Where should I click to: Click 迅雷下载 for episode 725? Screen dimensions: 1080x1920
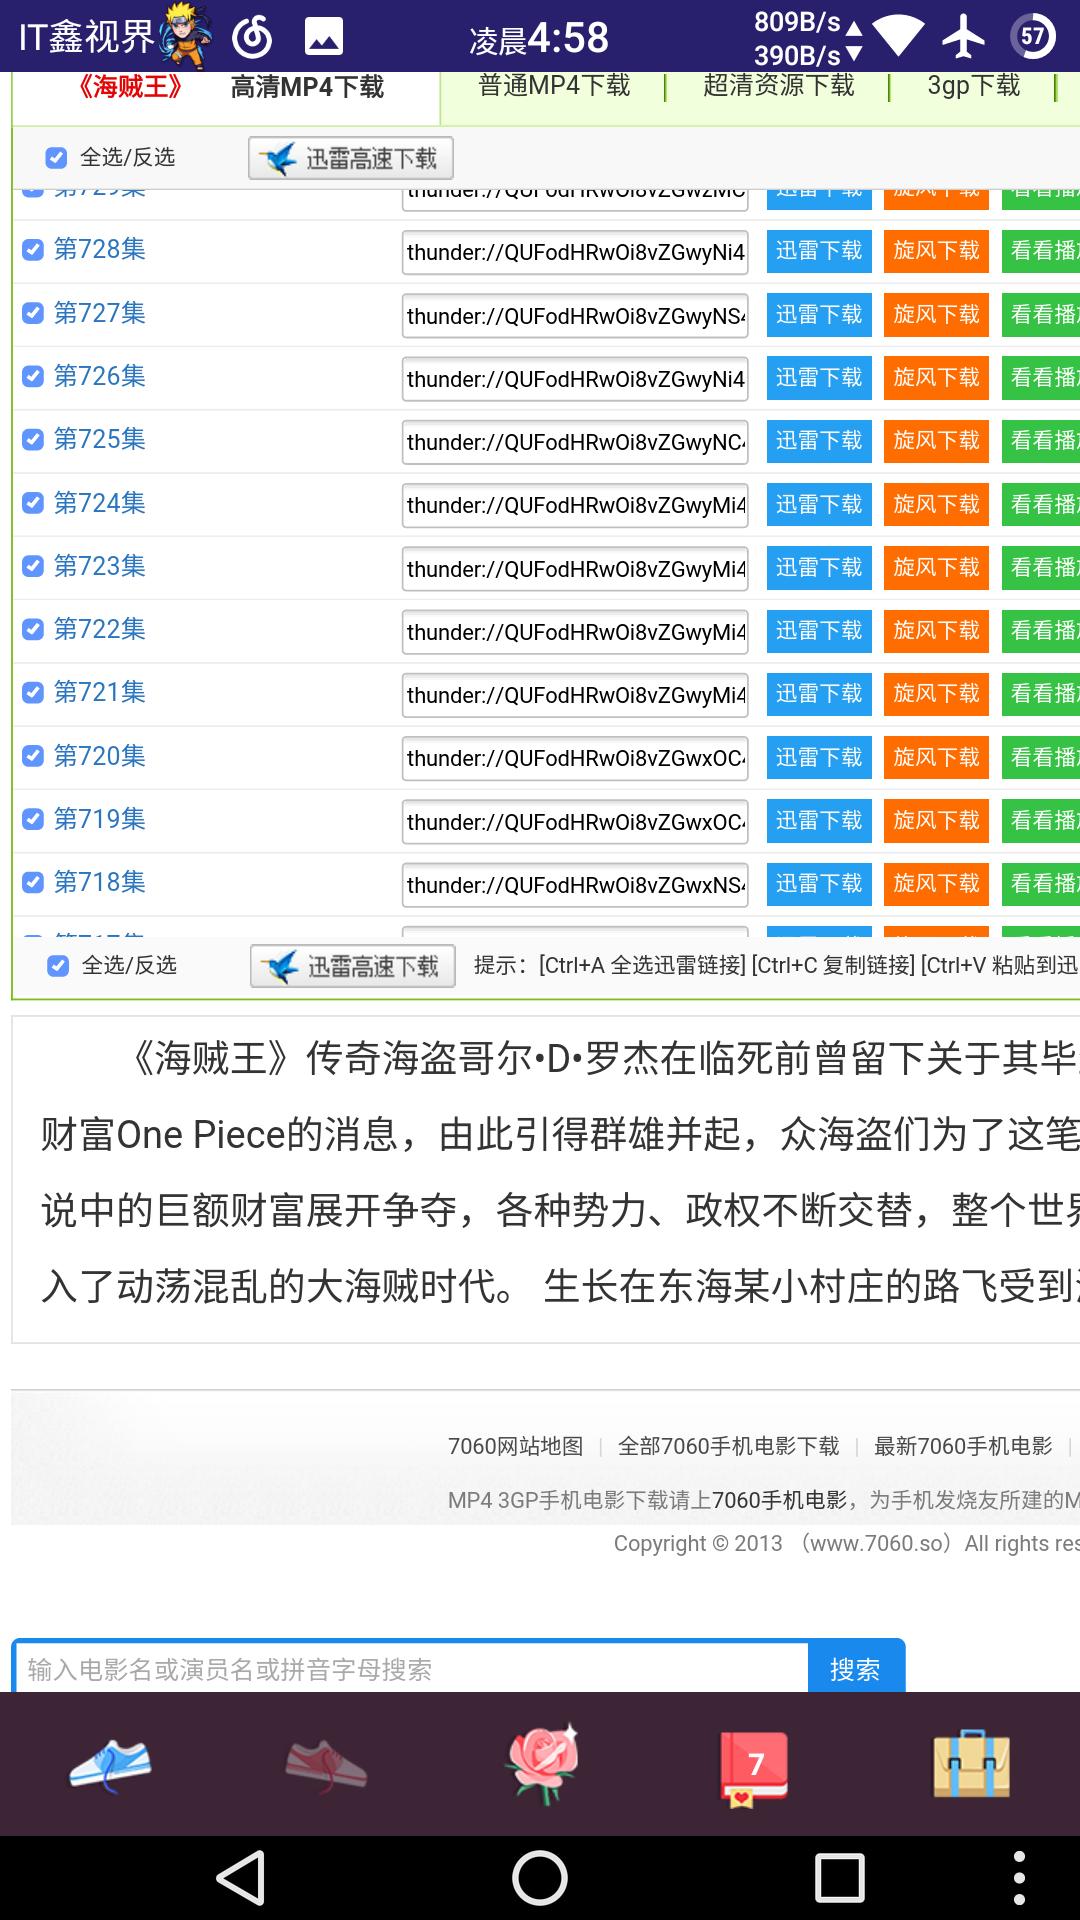[819, 441]
